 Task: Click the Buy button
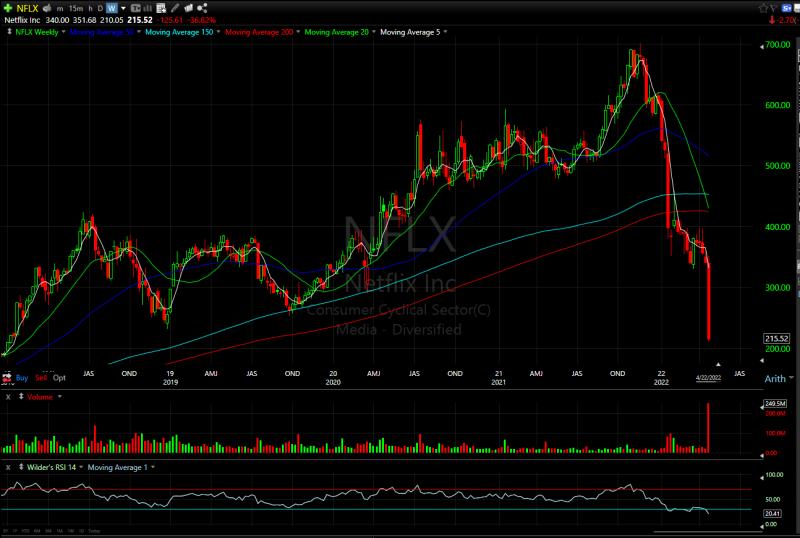click(x=22, y=378)
